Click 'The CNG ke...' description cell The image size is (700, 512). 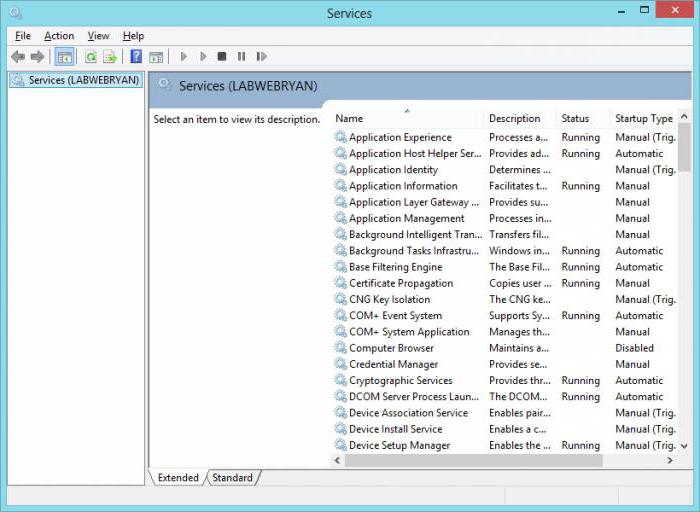[x=520, y=299]
